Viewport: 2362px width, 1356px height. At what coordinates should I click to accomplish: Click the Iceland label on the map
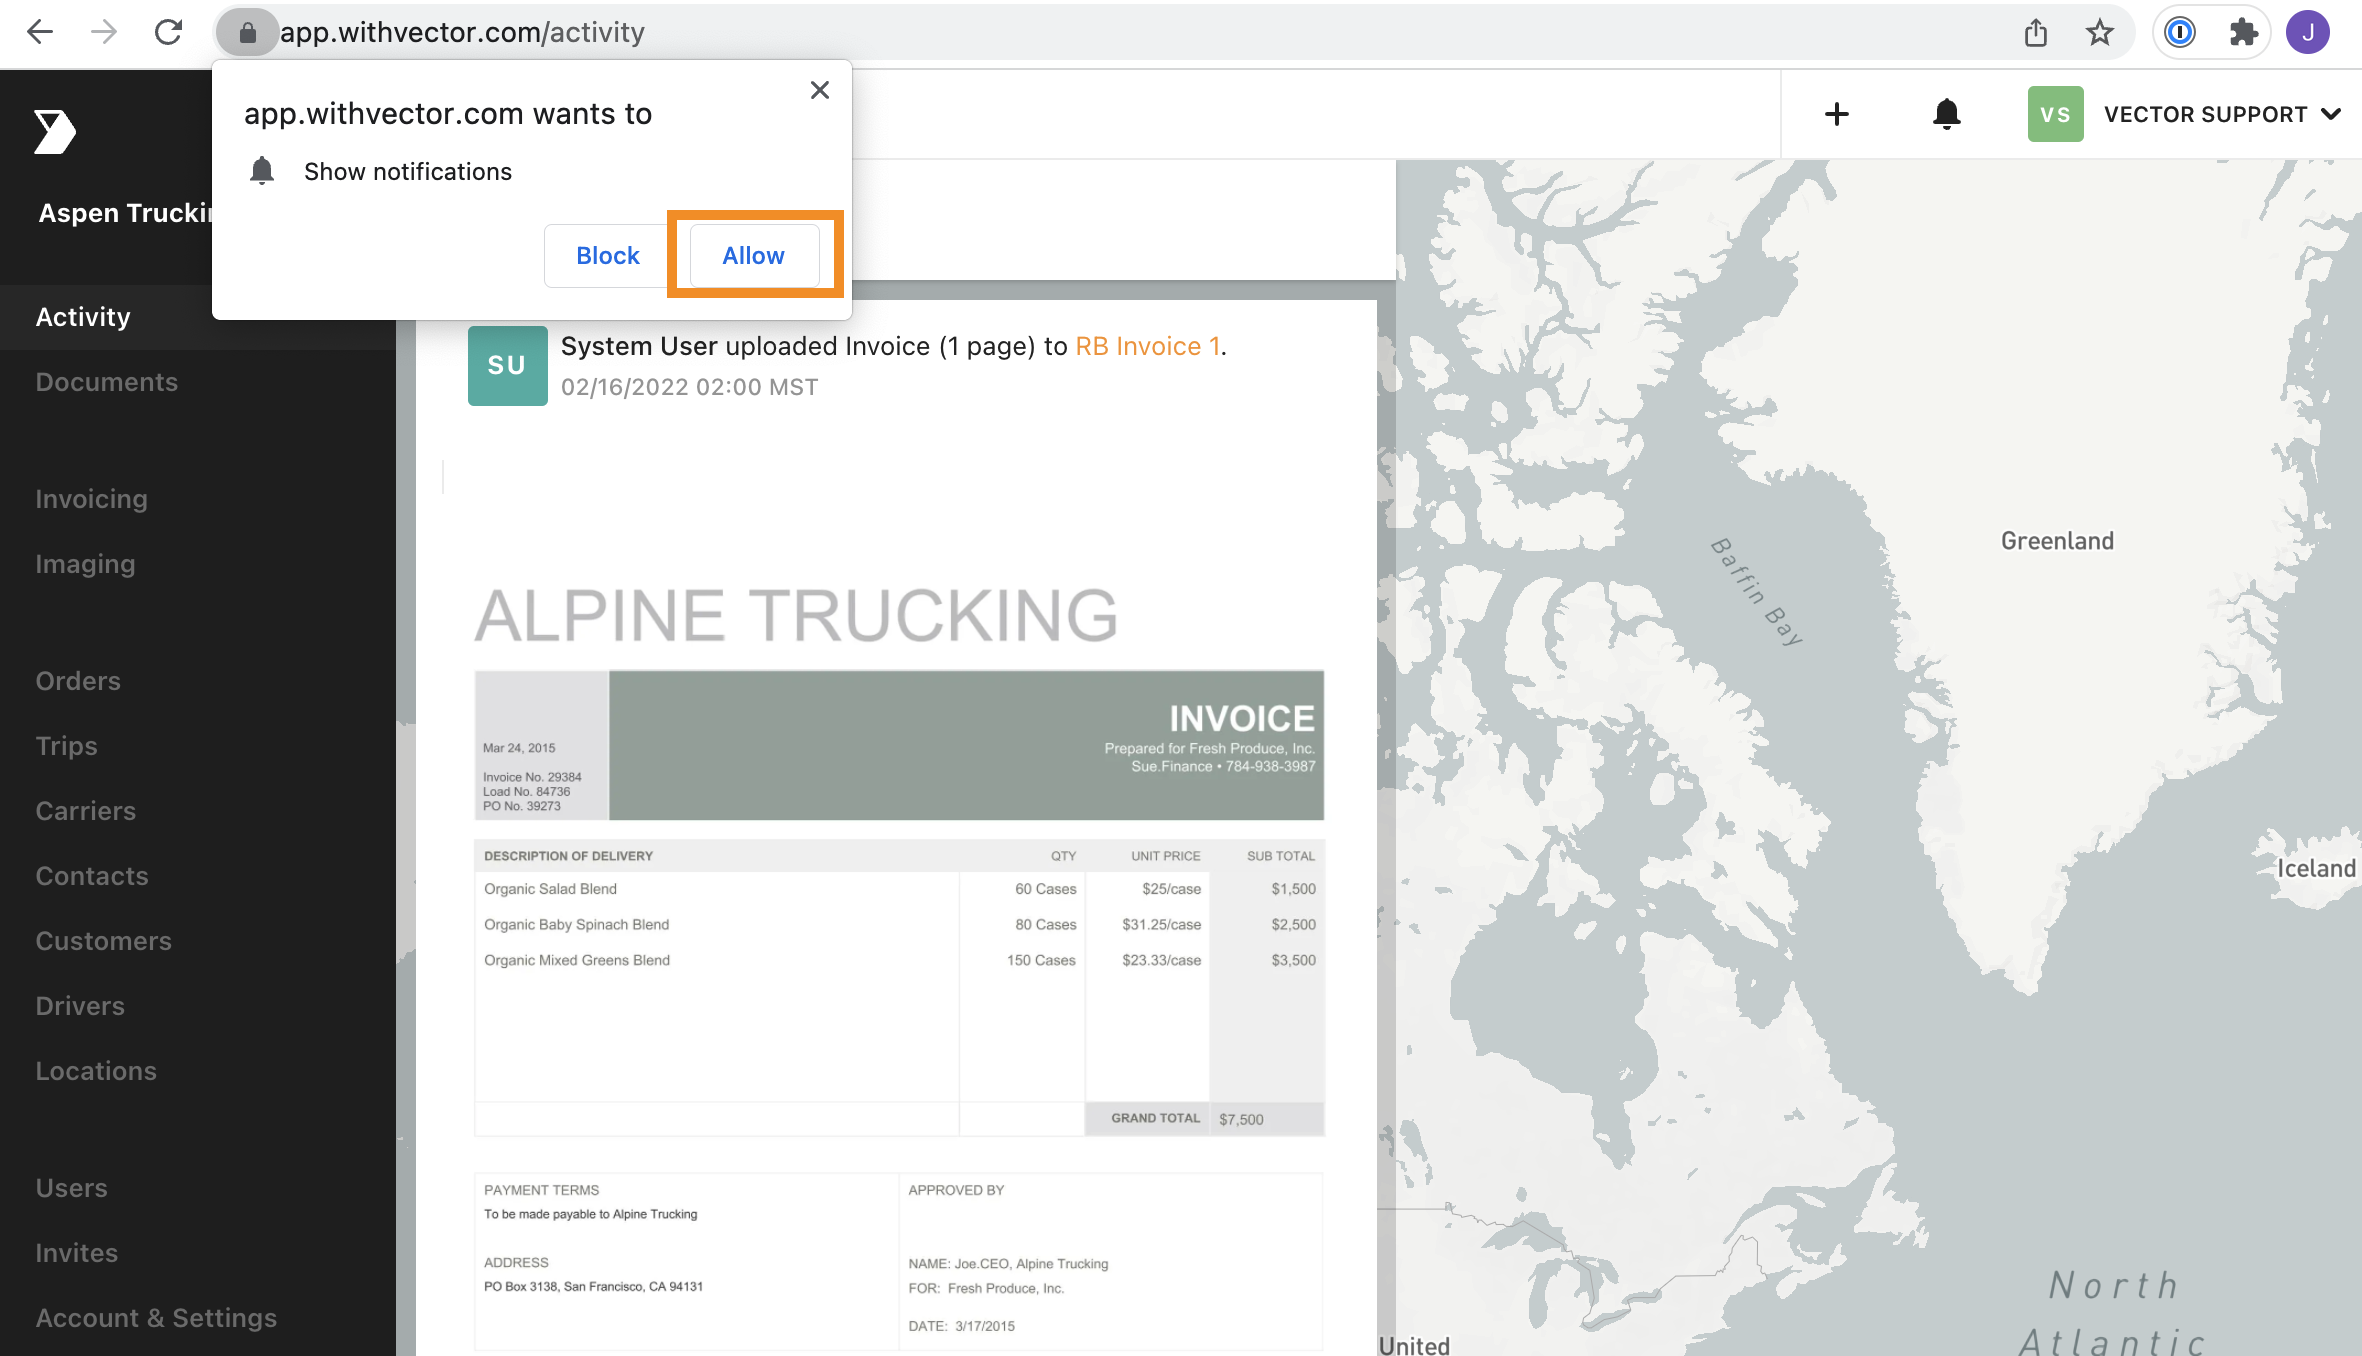[x=2316, y=868]
